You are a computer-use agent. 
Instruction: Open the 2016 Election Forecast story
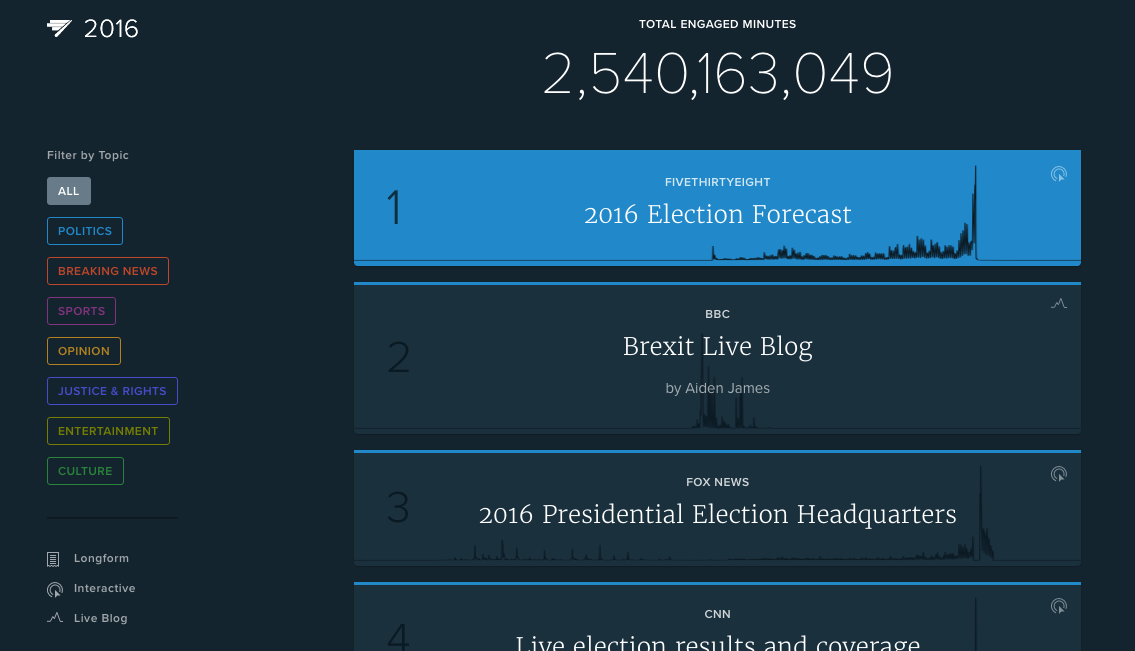[x=717, y=215]
